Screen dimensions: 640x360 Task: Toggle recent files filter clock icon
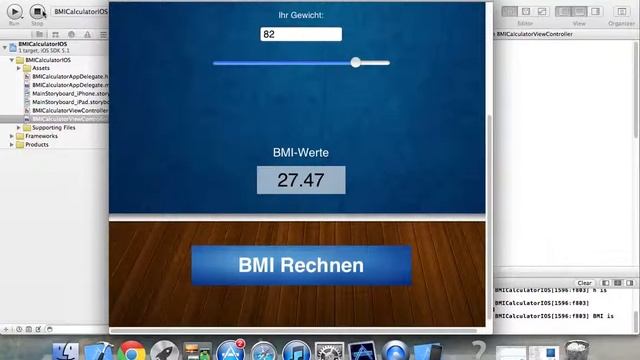19,329
